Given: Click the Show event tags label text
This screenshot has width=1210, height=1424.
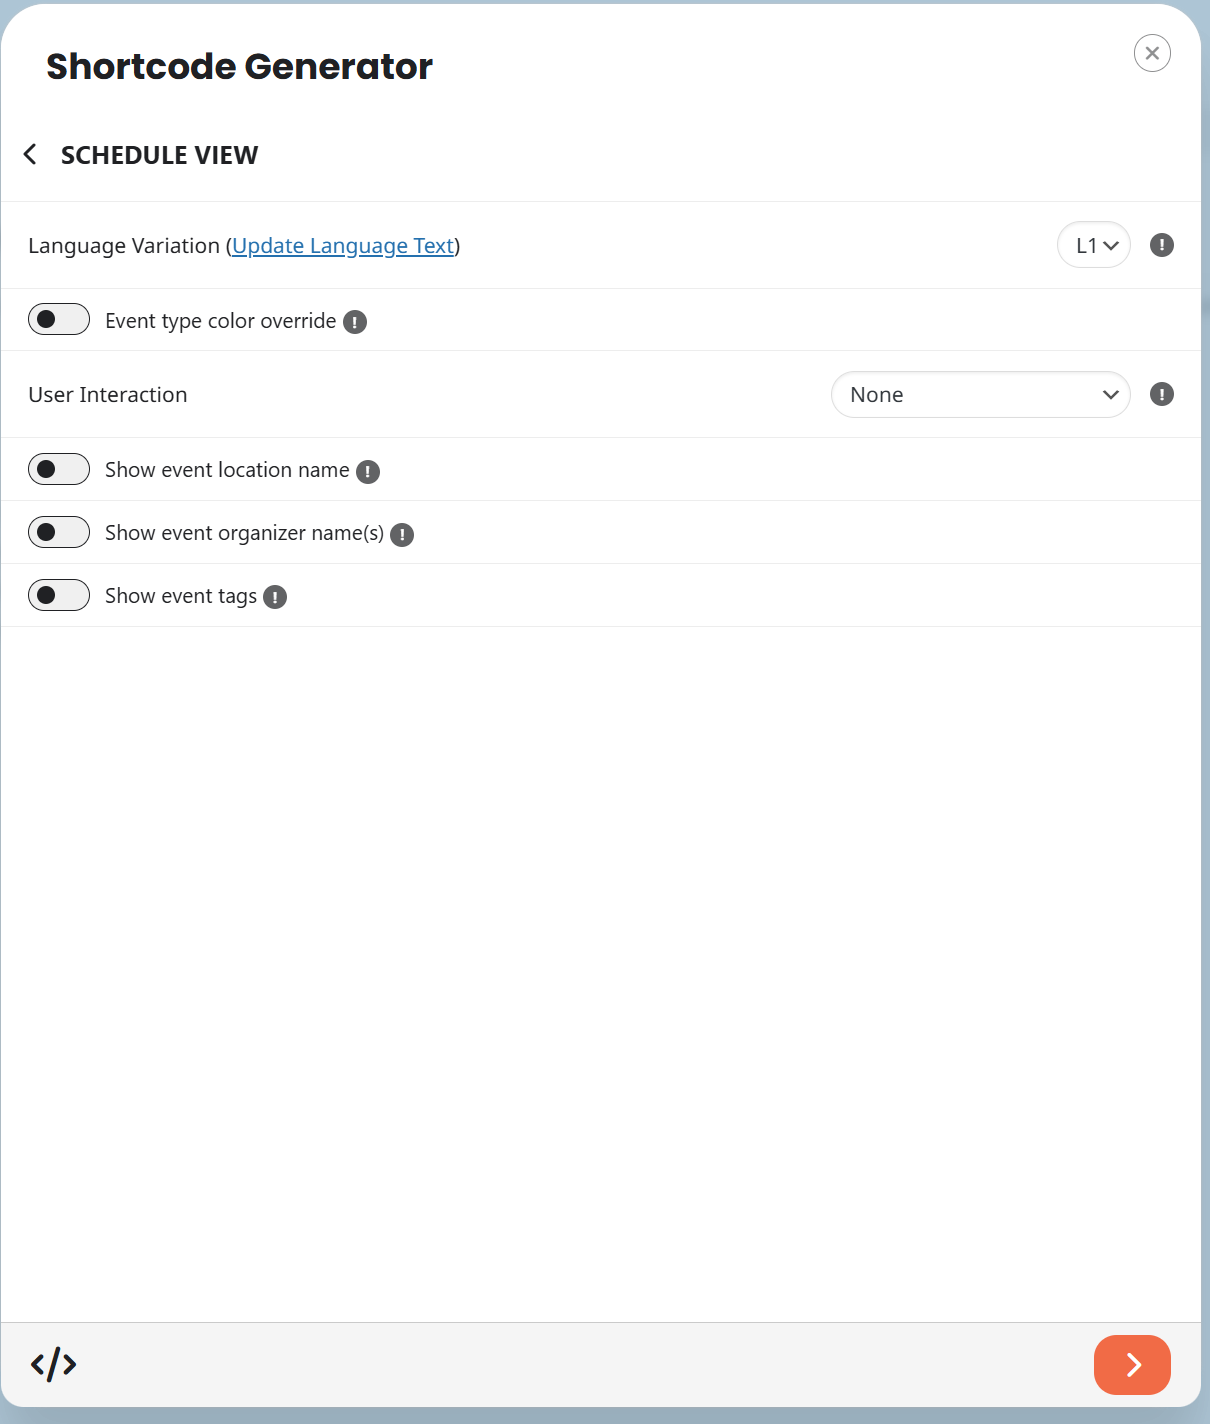Looking at the screenshot, I should point(181,596).
